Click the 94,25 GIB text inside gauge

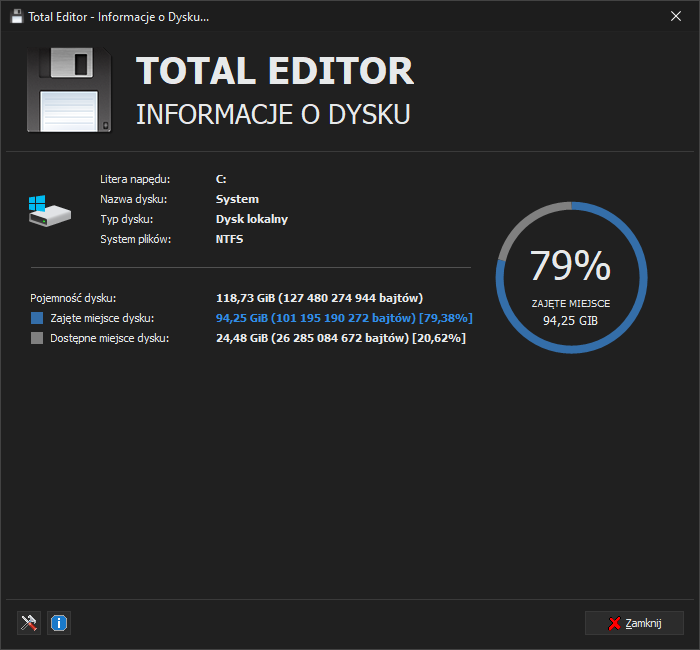coord(570,321)
